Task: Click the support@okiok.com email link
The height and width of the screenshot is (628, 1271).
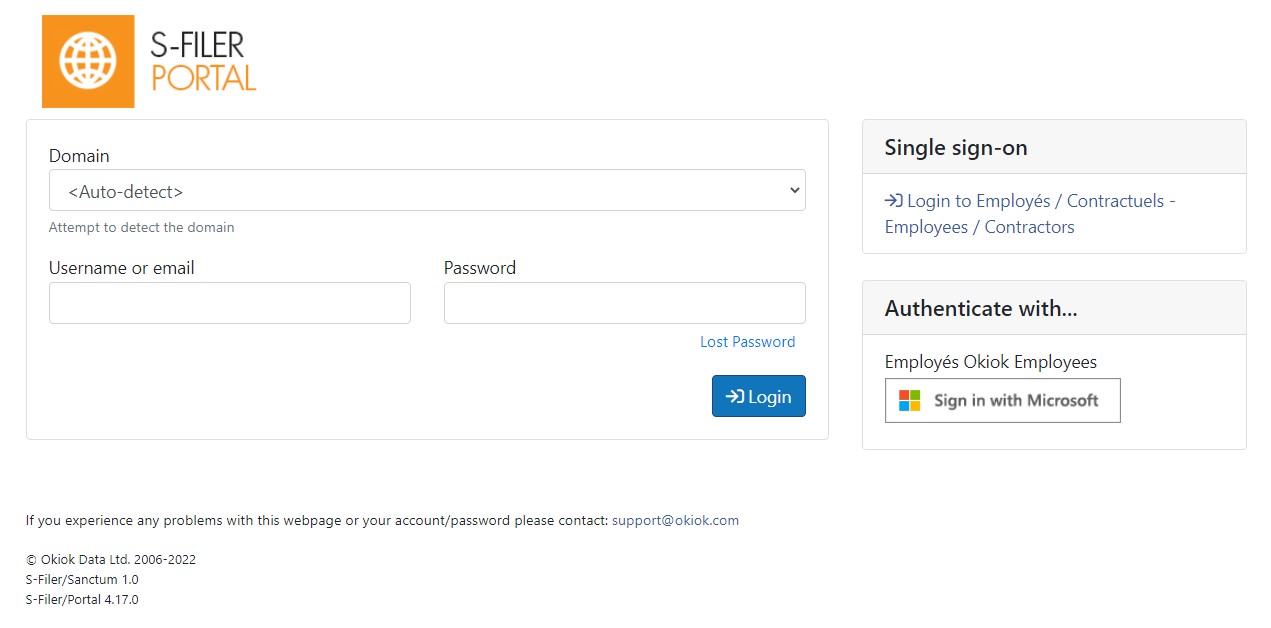Action: (x=675, y=521)
